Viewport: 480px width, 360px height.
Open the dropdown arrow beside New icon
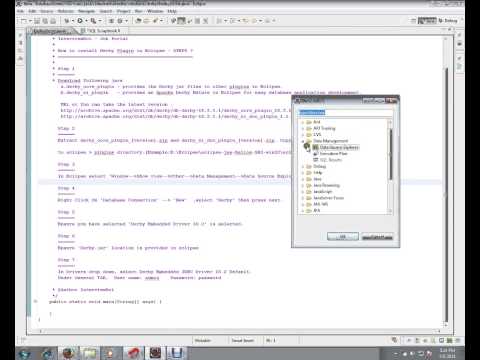pyautogui.click(x=30, y=21)
